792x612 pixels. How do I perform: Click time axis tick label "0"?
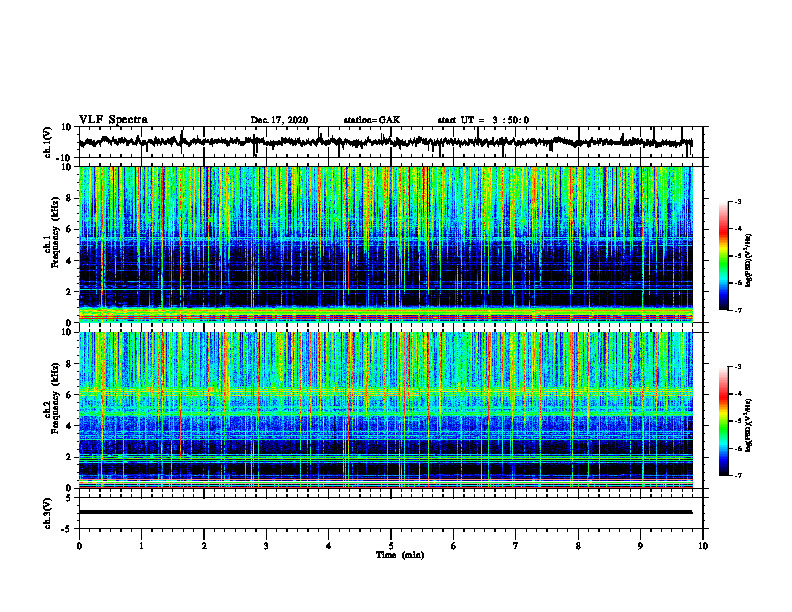(x=79, y=546)
